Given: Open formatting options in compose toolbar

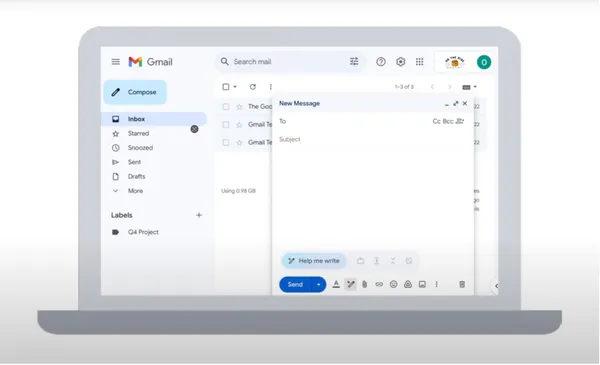Looking at the screenshot, I should [x=336, y=284].
